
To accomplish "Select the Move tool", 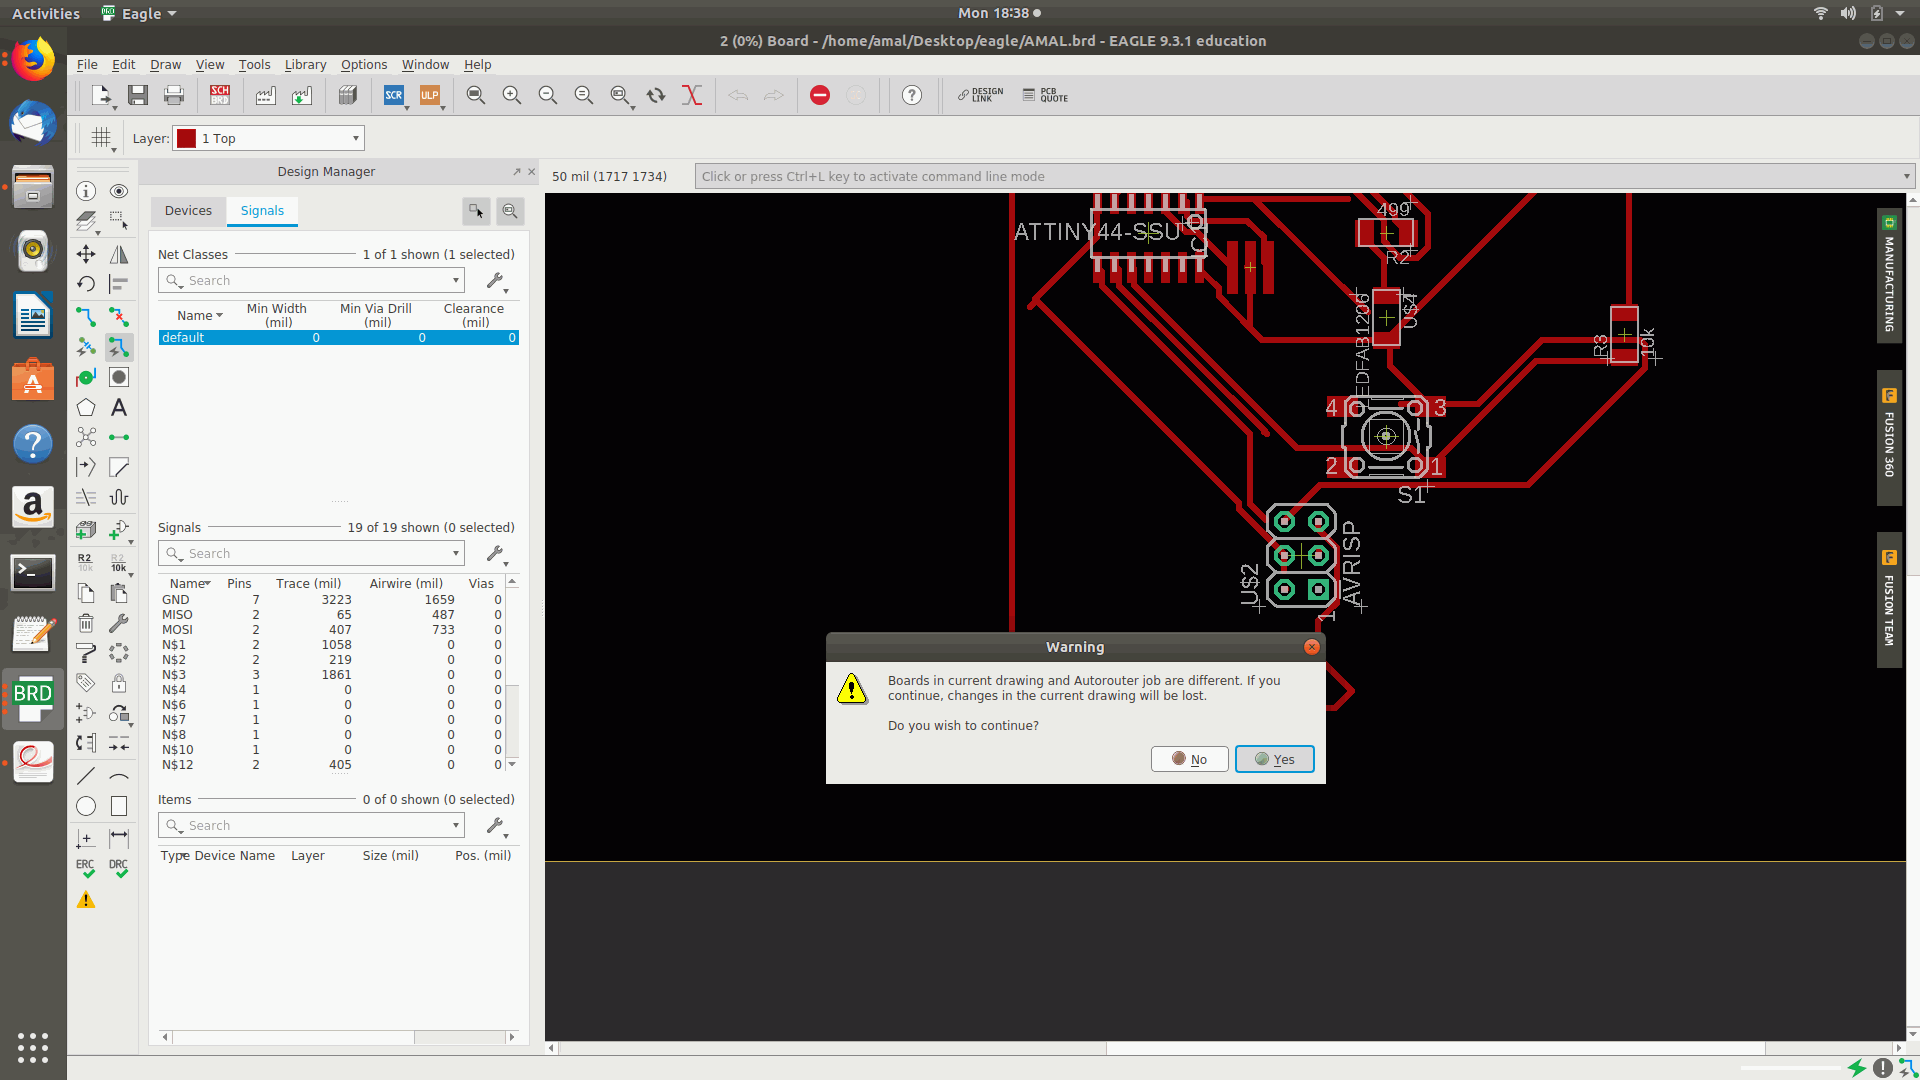I will (86, 254).
